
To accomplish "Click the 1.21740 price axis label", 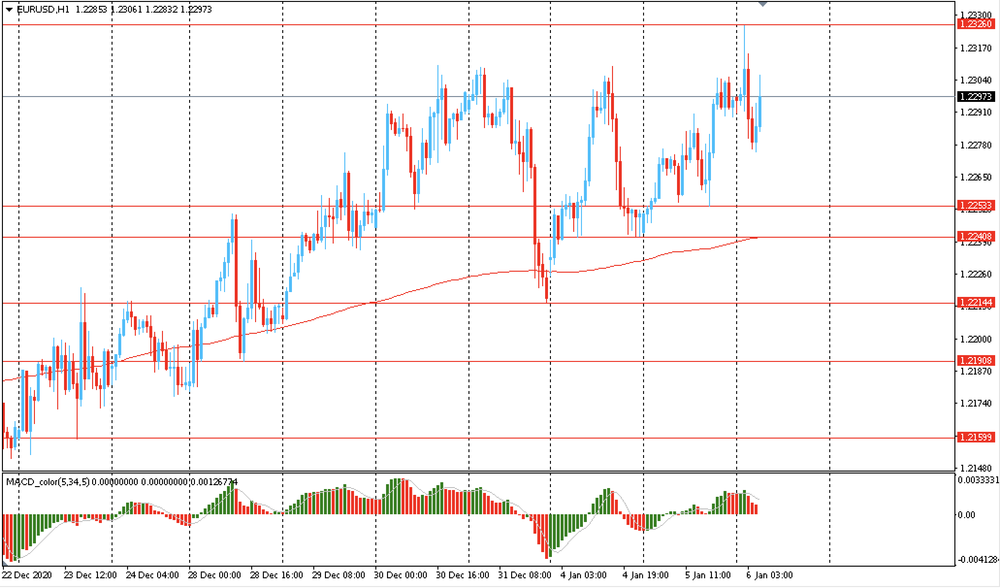I will [x=976, y=404].
